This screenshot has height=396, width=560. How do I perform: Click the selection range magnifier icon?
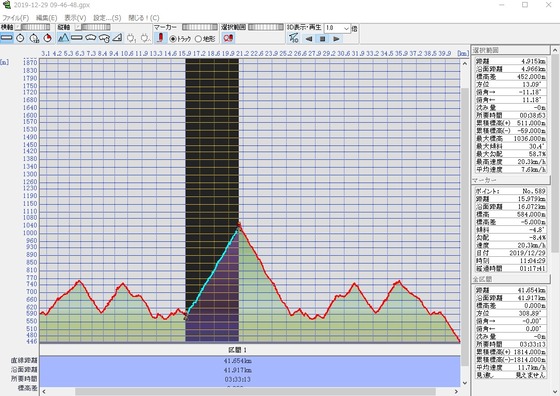(228, 37)
